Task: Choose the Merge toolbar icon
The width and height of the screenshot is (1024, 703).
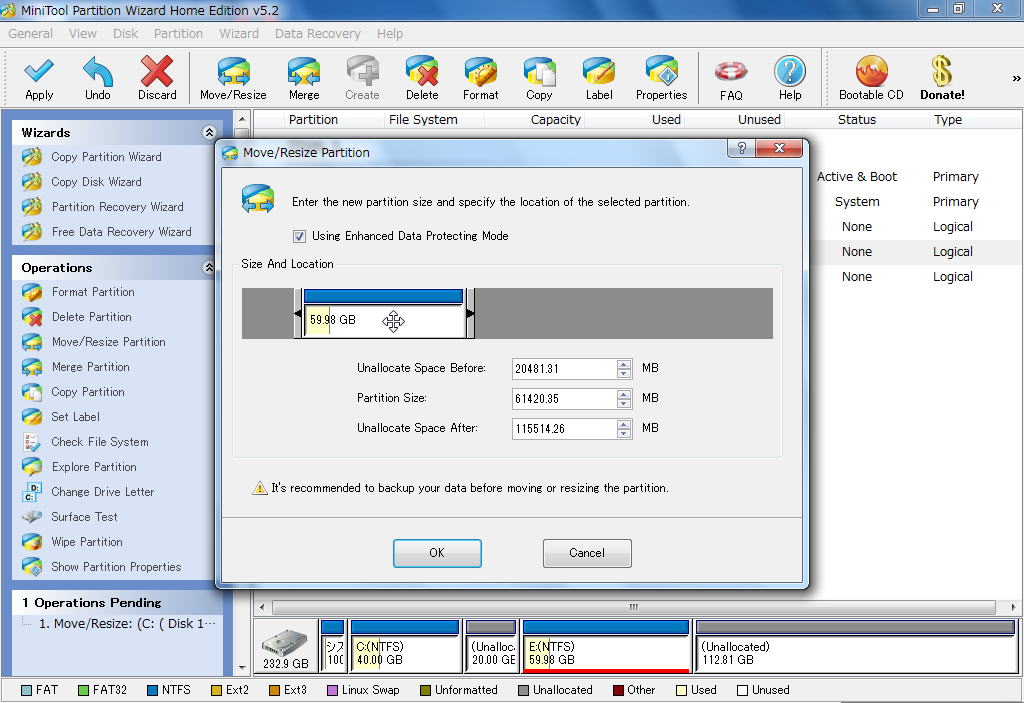Action: 304,78
